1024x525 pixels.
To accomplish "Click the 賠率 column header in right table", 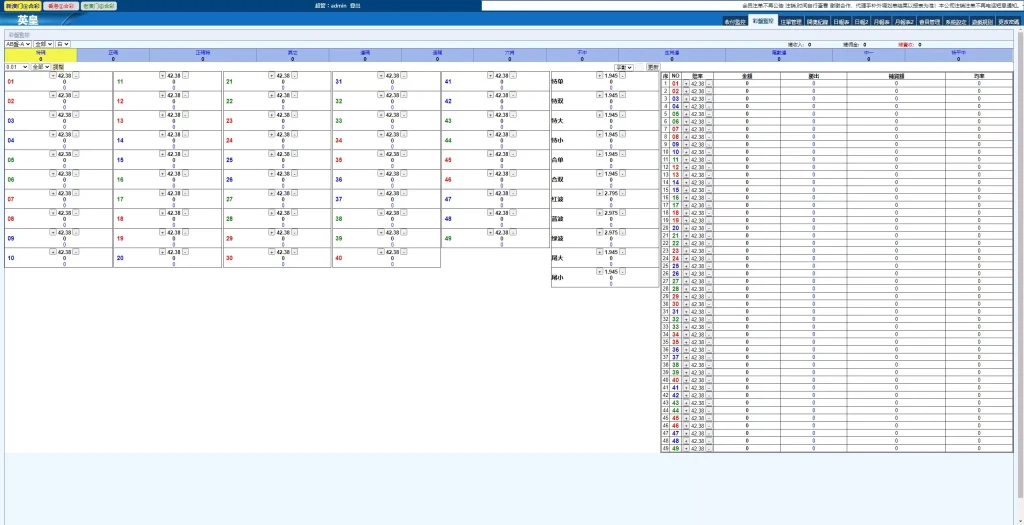I will pos(698,76).
